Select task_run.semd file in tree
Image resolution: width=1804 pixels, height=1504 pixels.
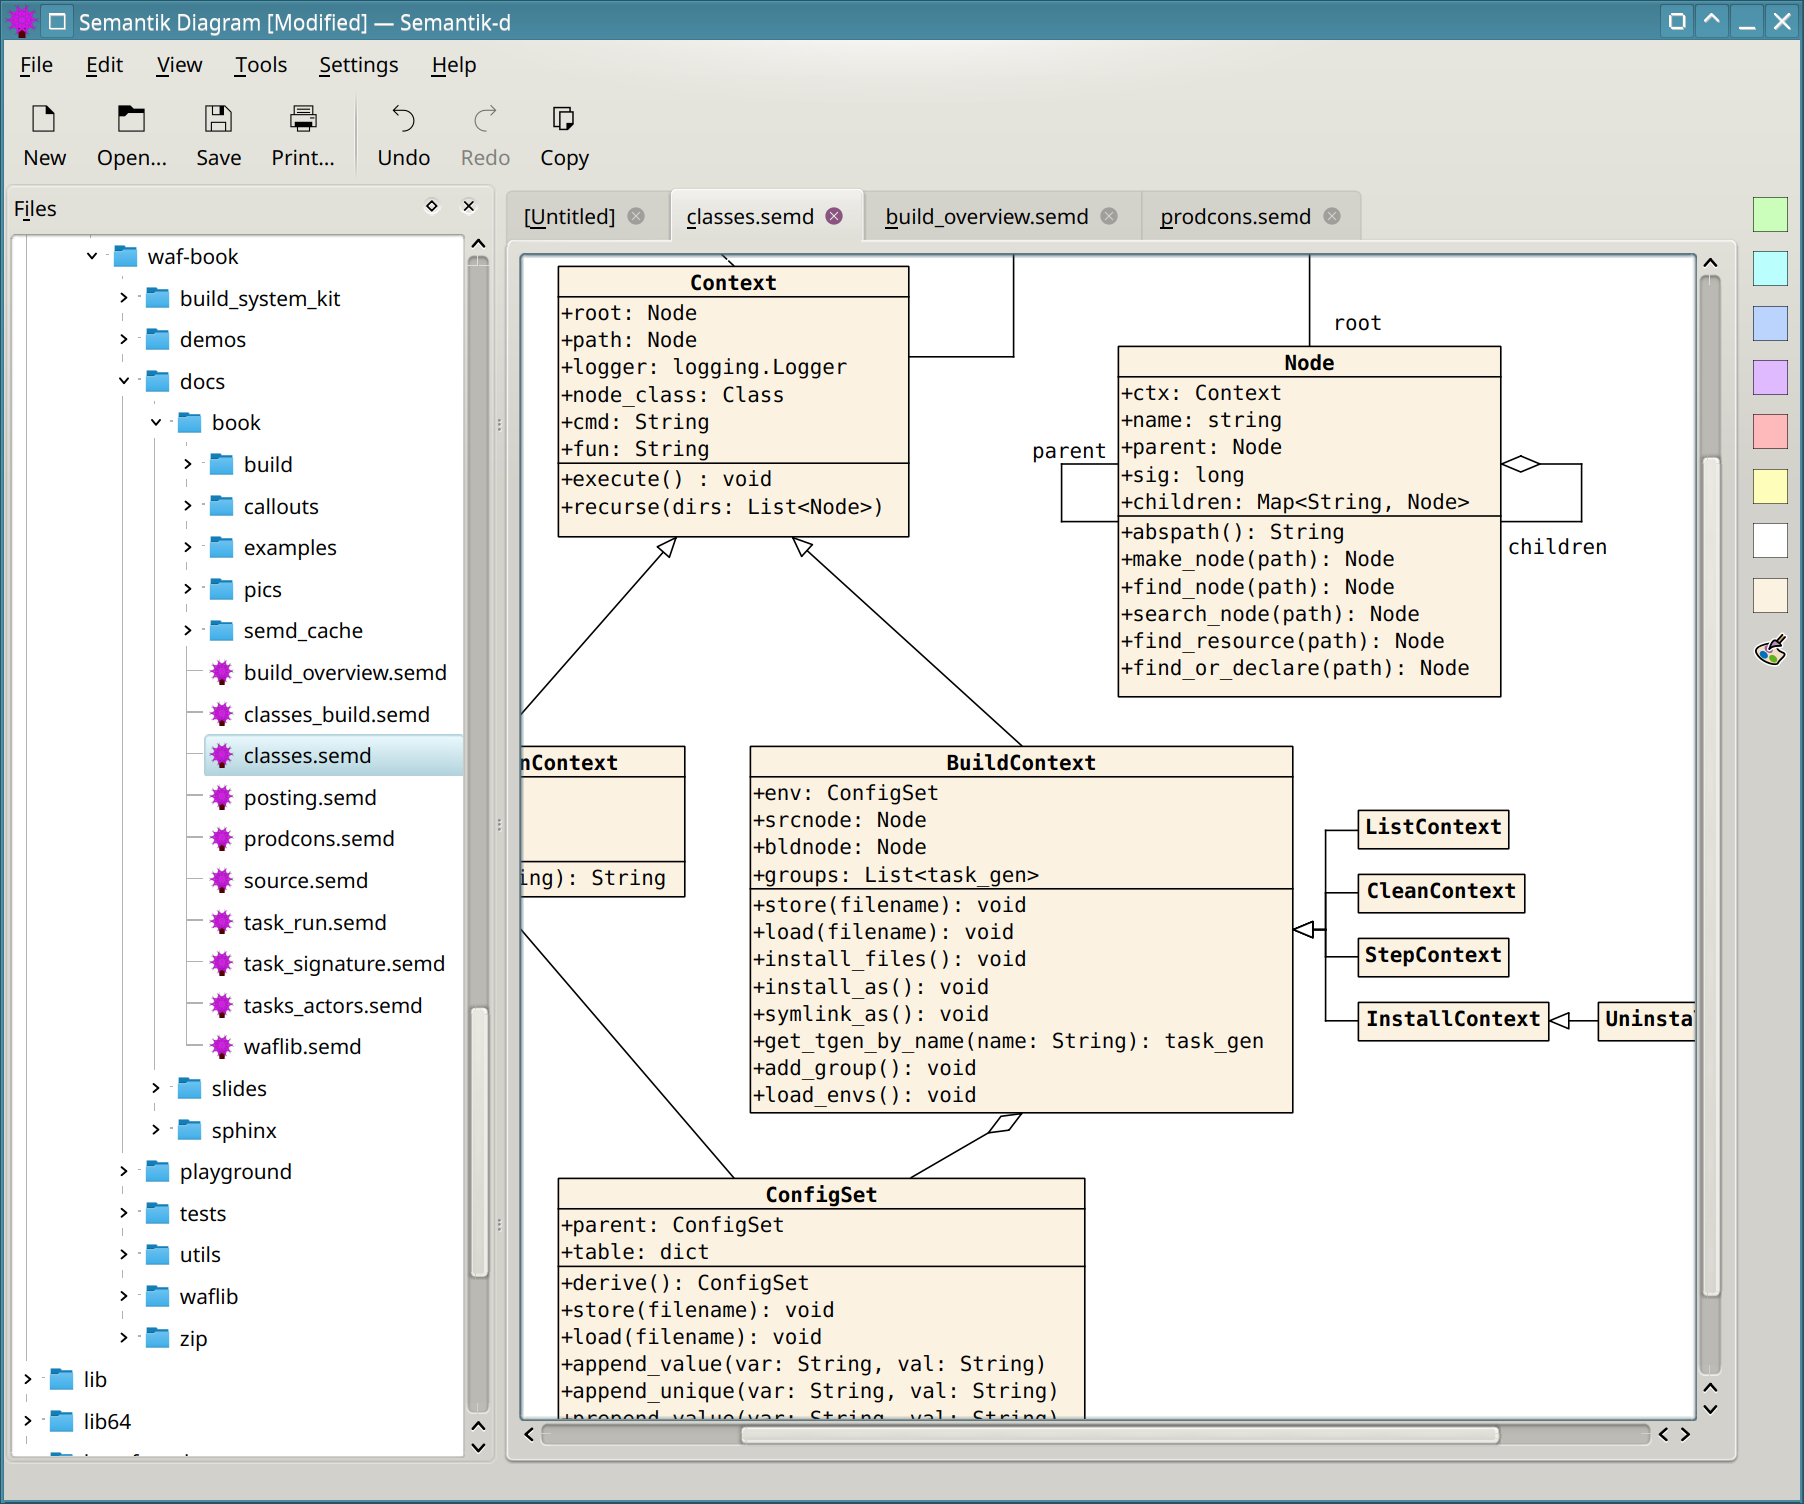(x=314, y=922)
